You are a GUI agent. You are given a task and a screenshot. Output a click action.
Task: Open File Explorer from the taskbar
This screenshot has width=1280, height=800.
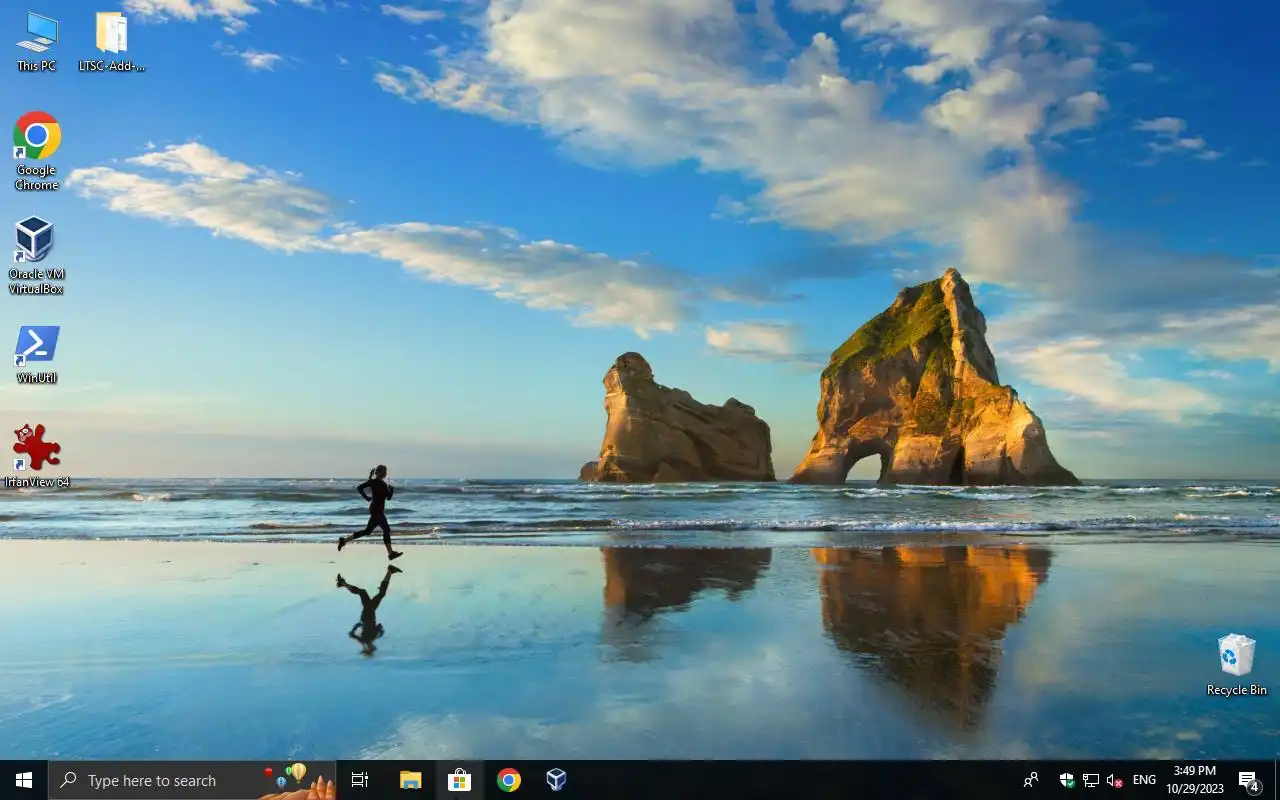(x=410, y=780)
